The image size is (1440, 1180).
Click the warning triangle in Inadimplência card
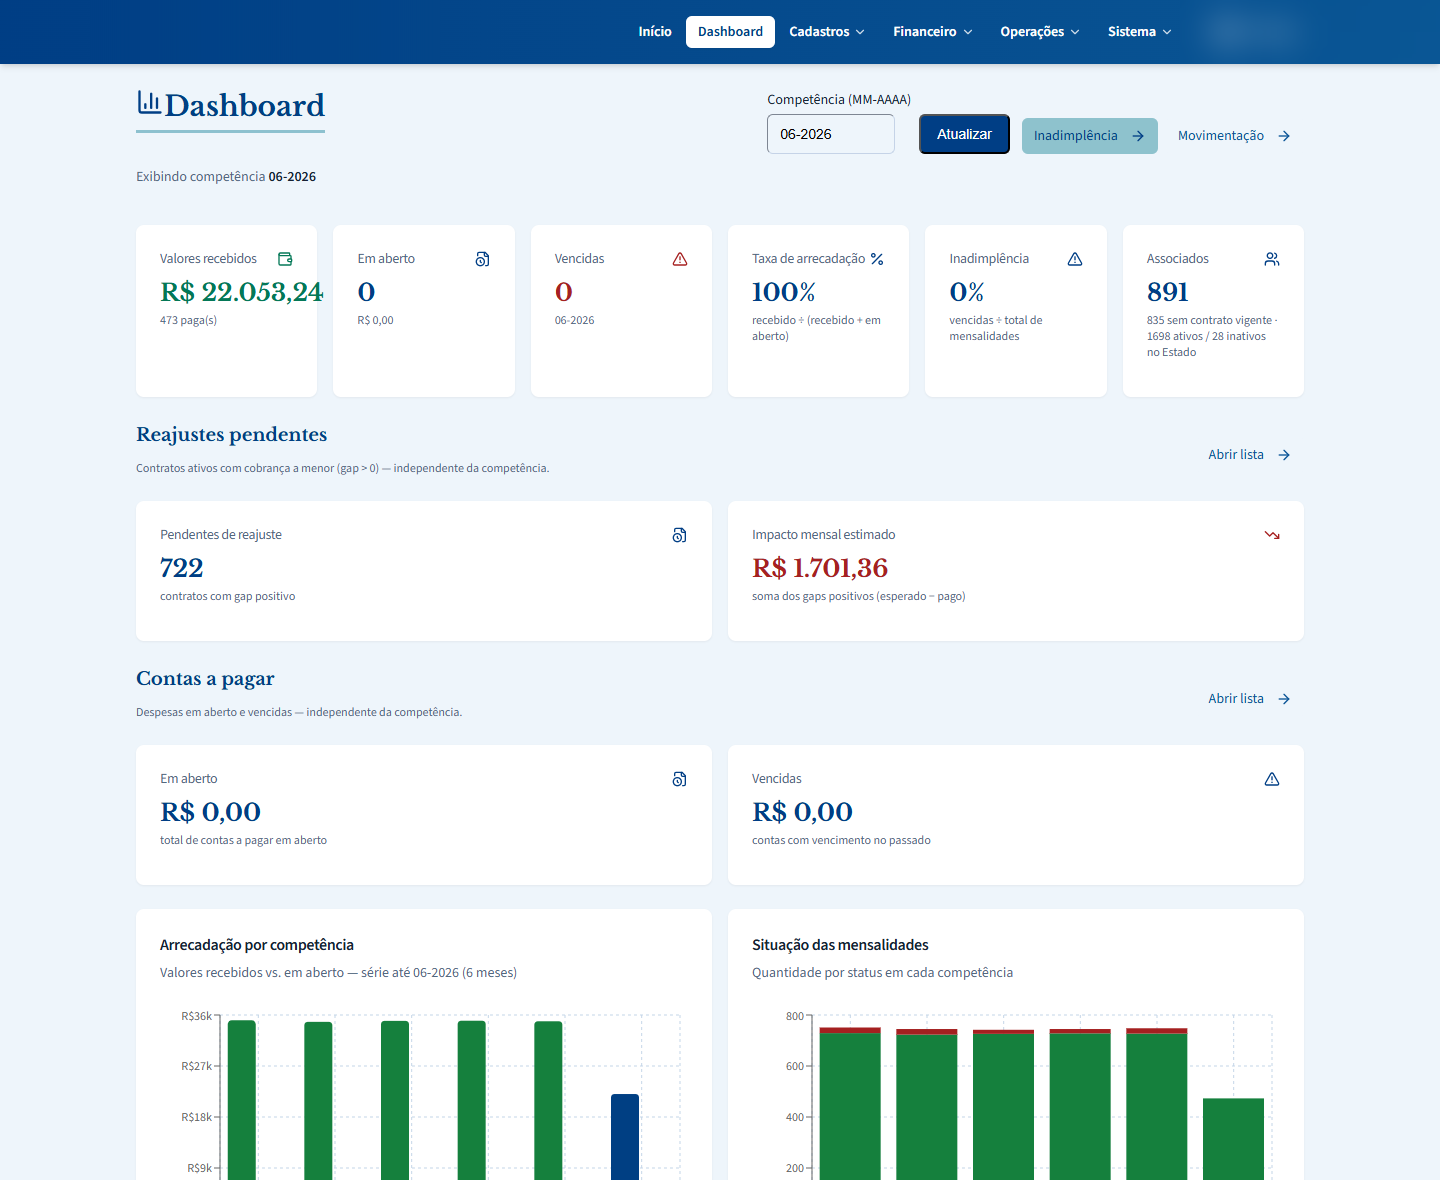(x=1075, y=259)
